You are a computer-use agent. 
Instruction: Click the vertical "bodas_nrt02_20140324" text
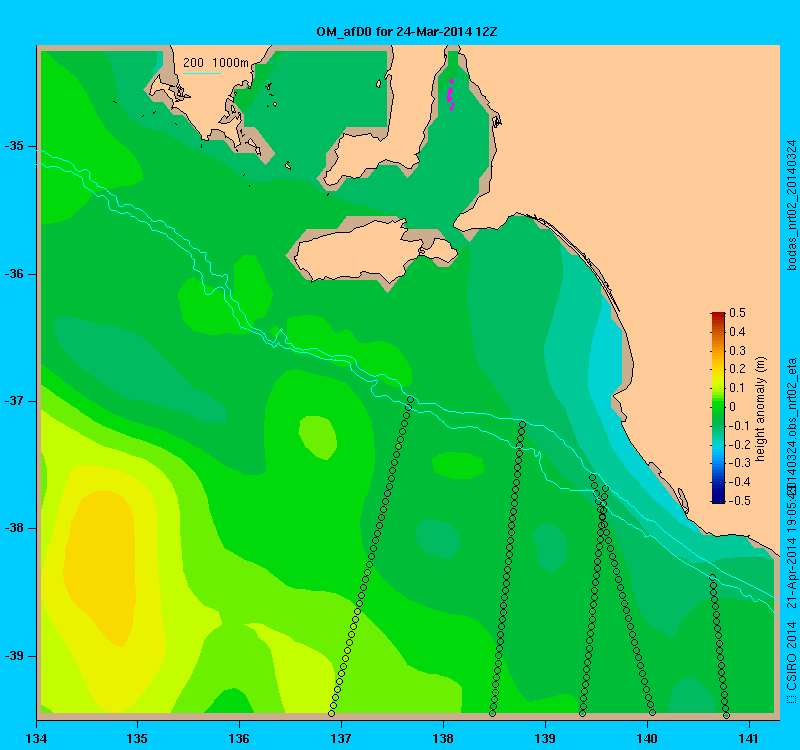(x=792, y=206)
